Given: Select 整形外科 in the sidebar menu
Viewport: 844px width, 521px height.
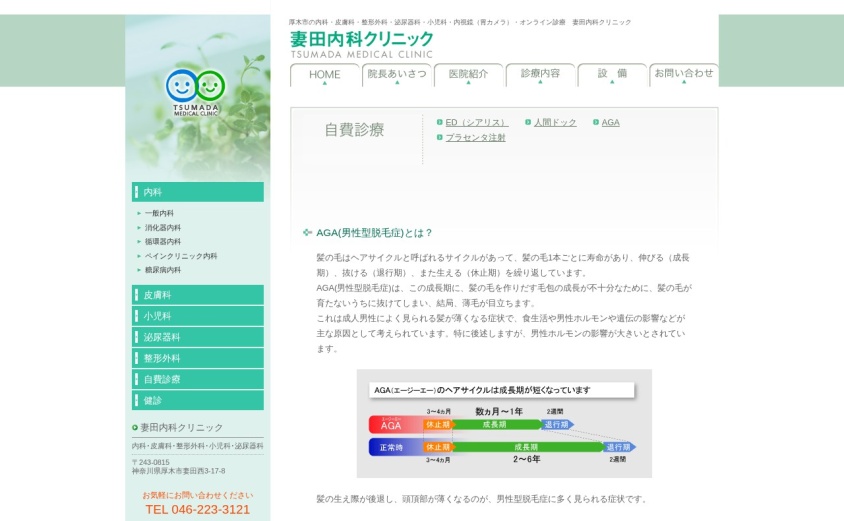Looking at the screenshot, I should coord(198,358).
